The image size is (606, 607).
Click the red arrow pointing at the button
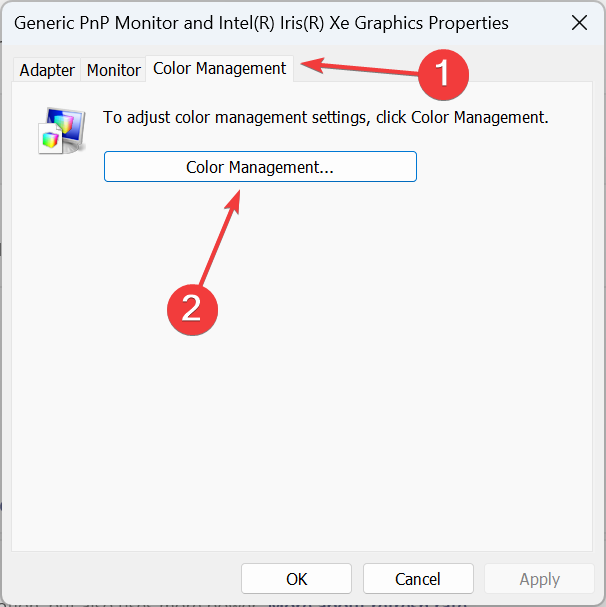tap(220, 238)
